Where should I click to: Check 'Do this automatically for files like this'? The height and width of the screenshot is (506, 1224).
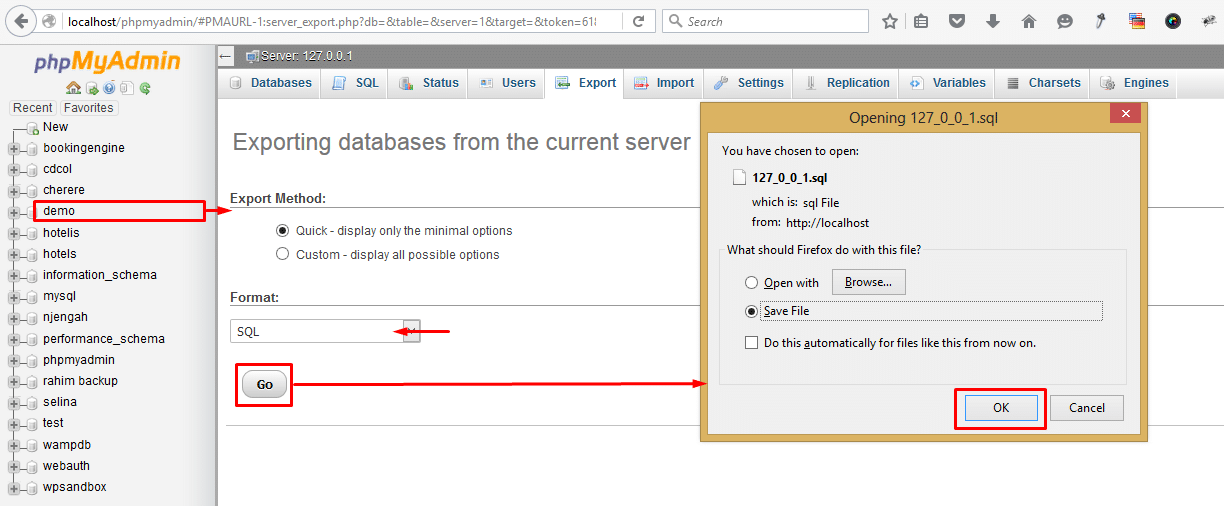point(752,343)
